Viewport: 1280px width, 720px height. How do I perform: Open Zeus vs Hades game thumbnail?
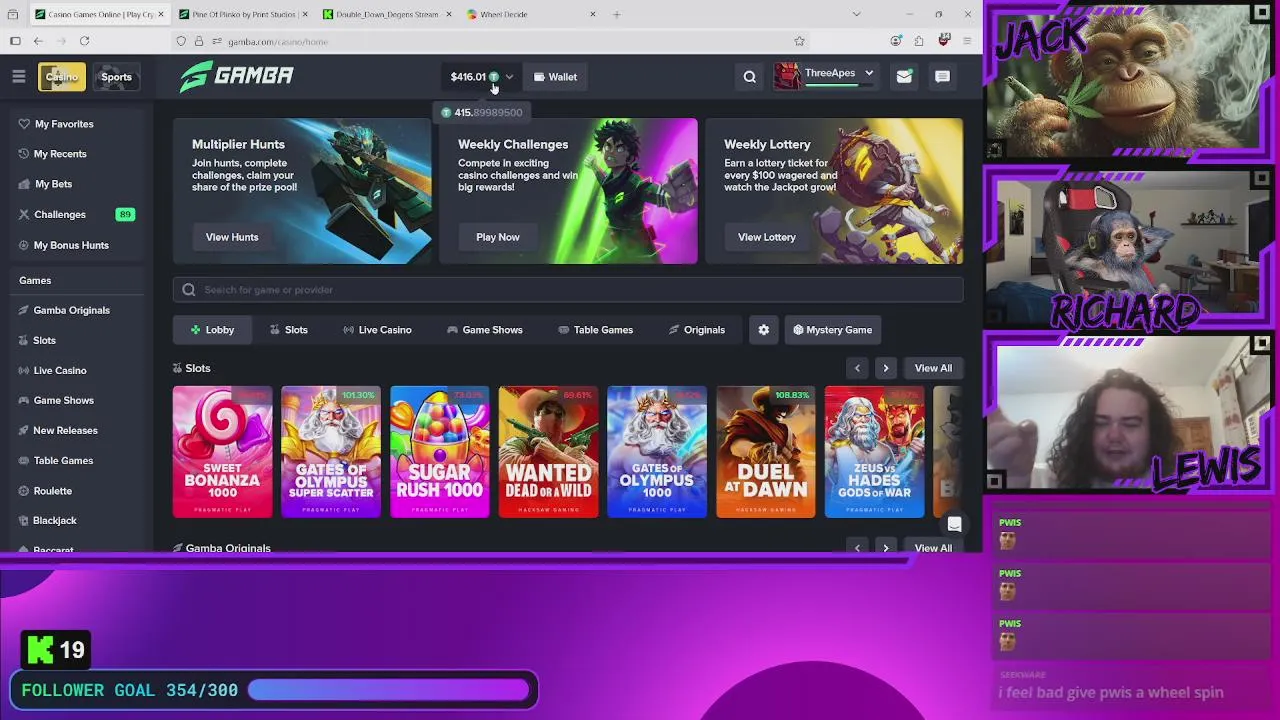(874, 452)
